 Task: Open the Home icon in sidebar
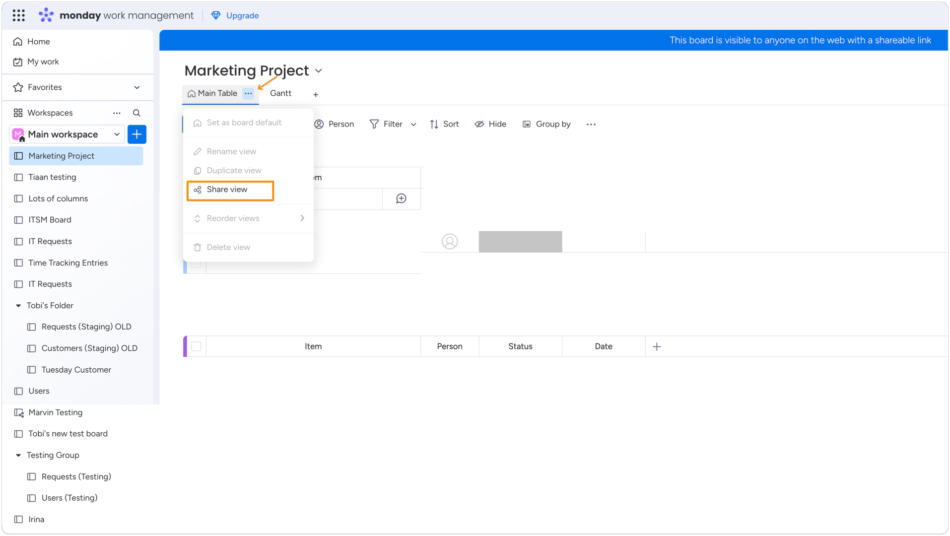18,41
